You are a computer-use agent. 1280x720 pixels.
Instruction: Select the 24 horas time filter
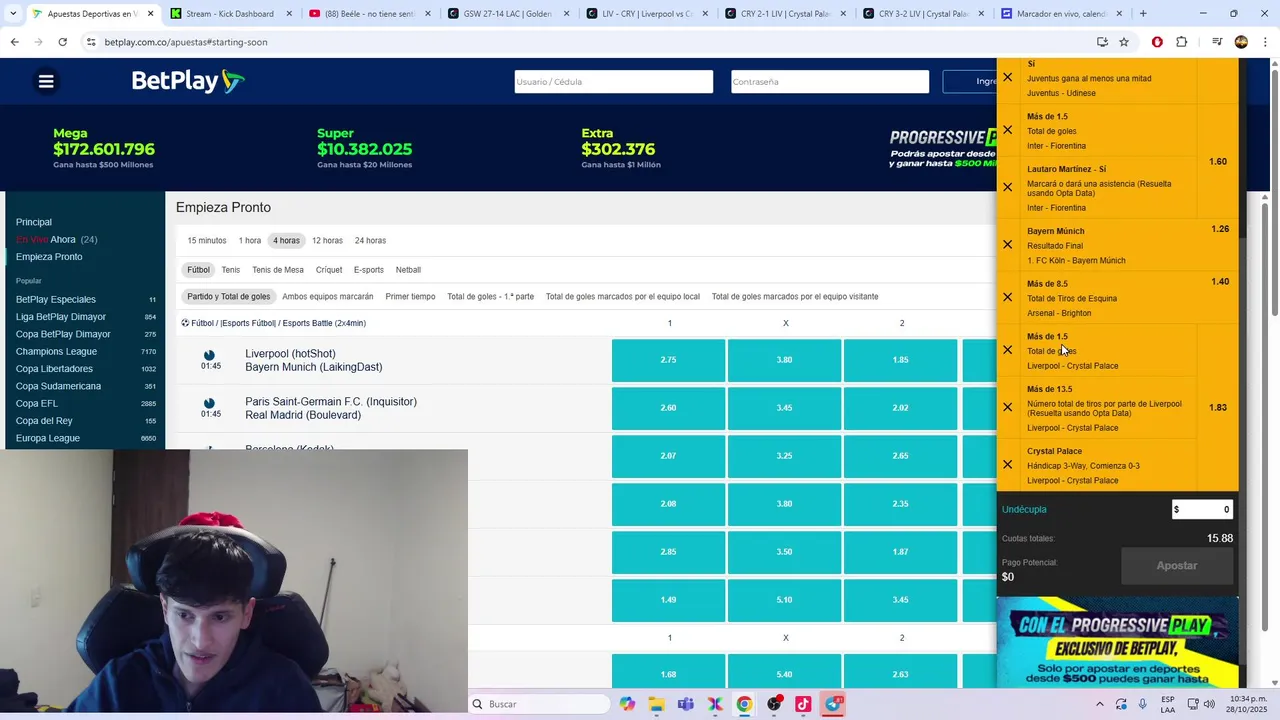pyautogui.click(x=370, y=241)
